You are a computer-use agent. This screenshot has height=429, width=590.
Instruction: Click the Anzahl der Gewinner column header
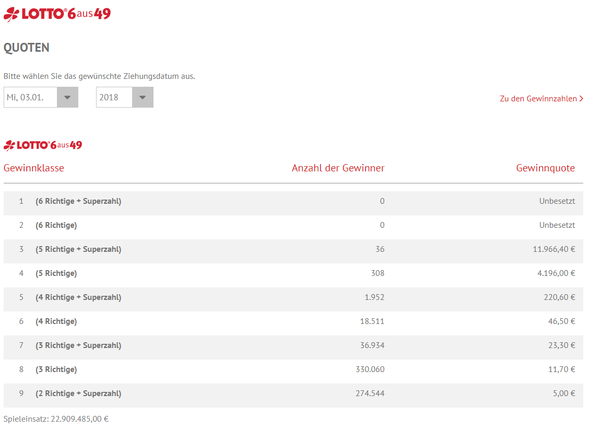tap(338, 168)
